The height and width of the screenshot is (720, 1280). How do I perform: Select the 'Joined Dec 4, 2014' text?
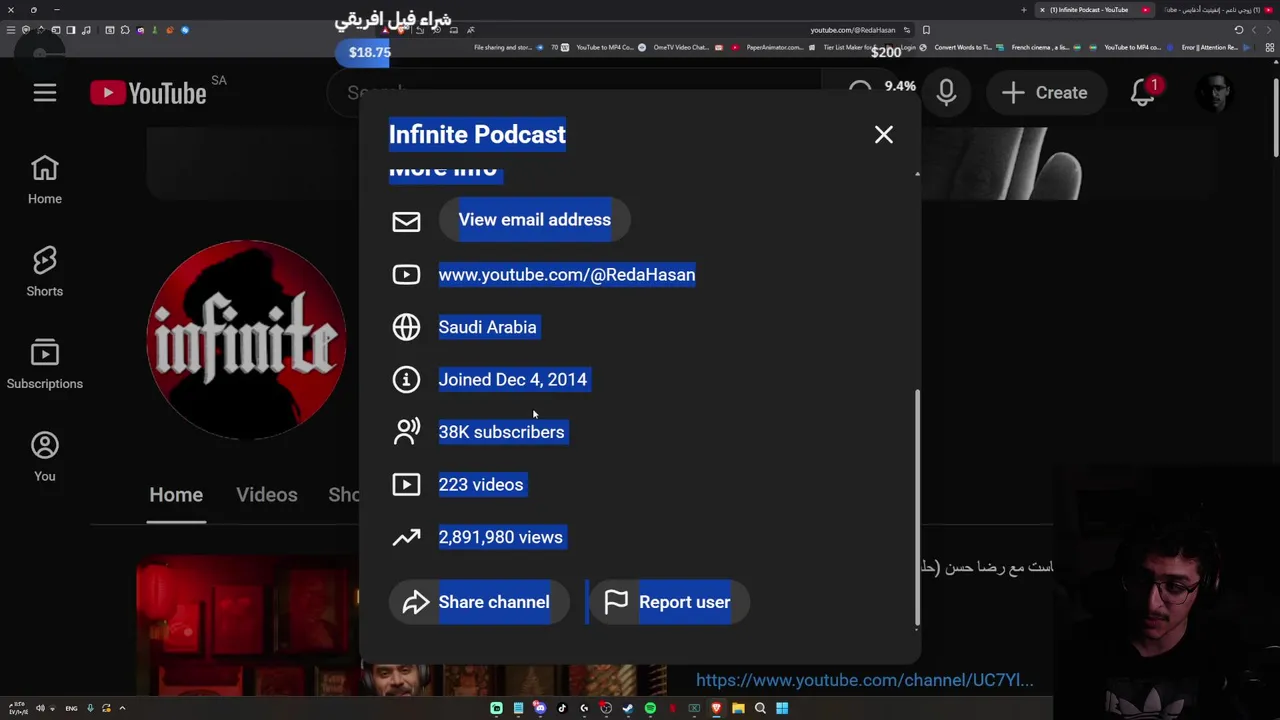(513, 379)
